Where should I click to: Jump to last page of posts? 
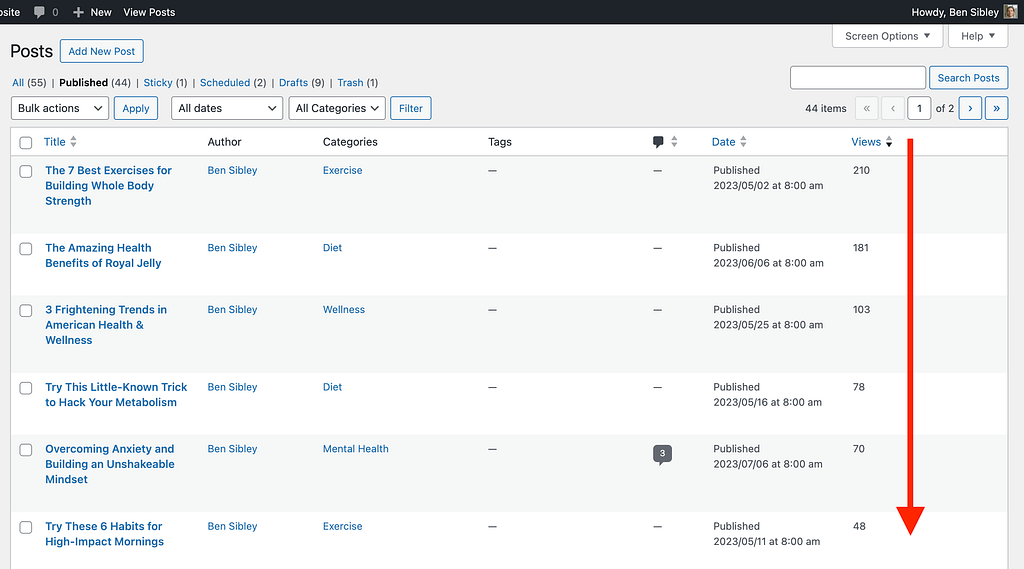coord(996,108)
